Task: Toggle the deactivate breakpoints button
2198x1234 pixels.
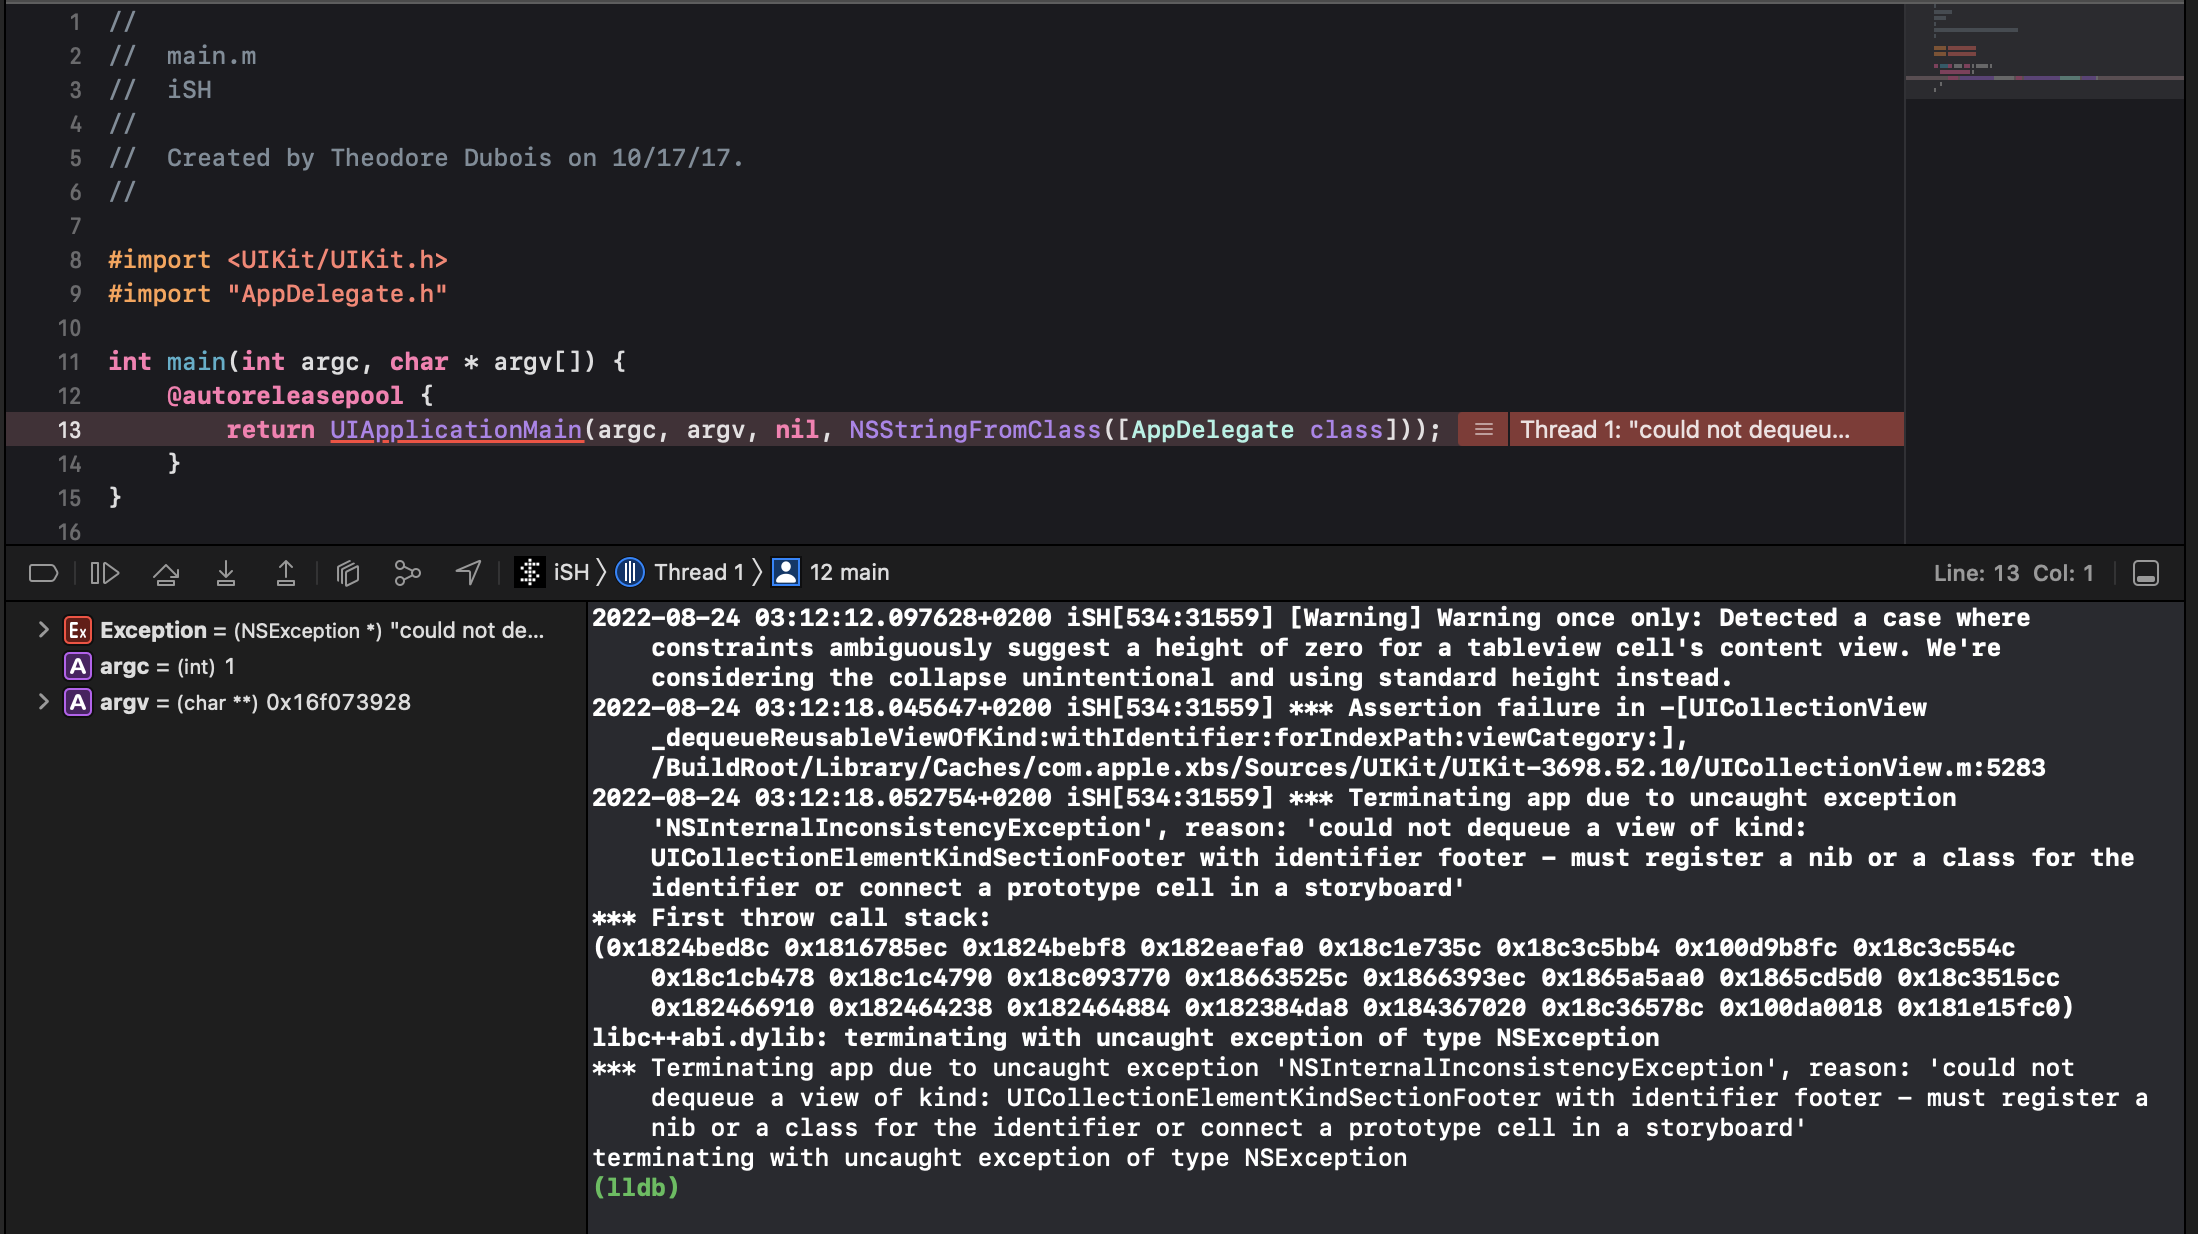Action: tap(43, 573)
